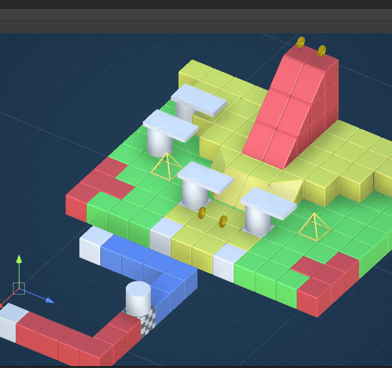Select the right gold coin on the yellow floor

click(x=223, y=221)
